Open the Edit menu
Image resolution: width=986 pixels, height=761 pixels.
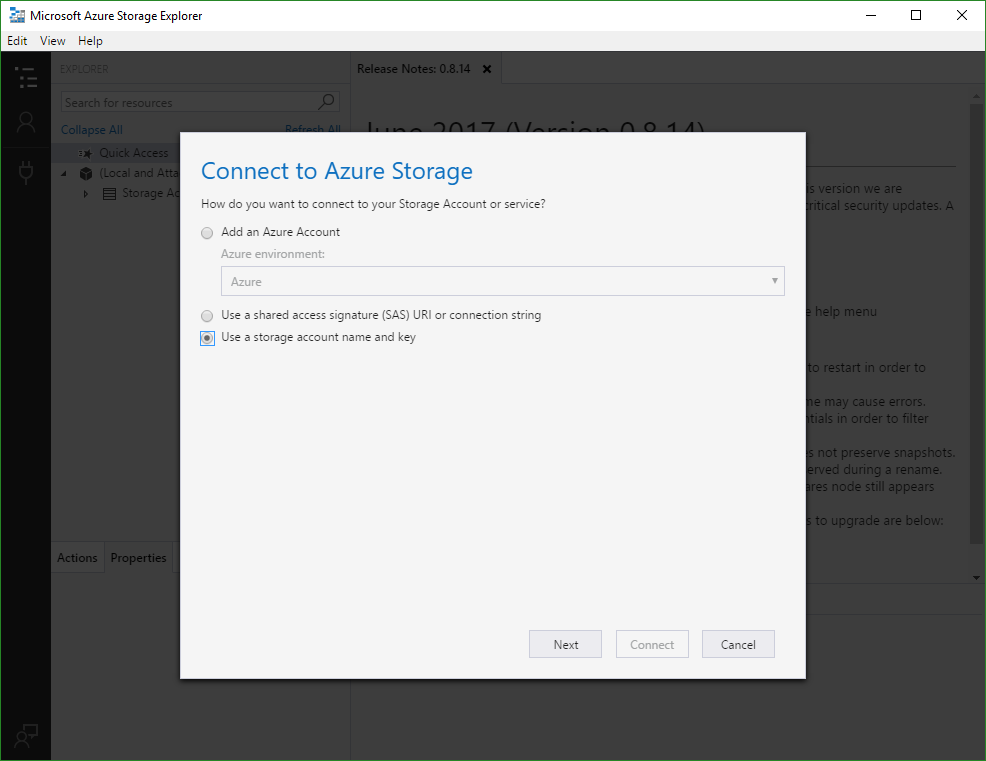[17, 41]
